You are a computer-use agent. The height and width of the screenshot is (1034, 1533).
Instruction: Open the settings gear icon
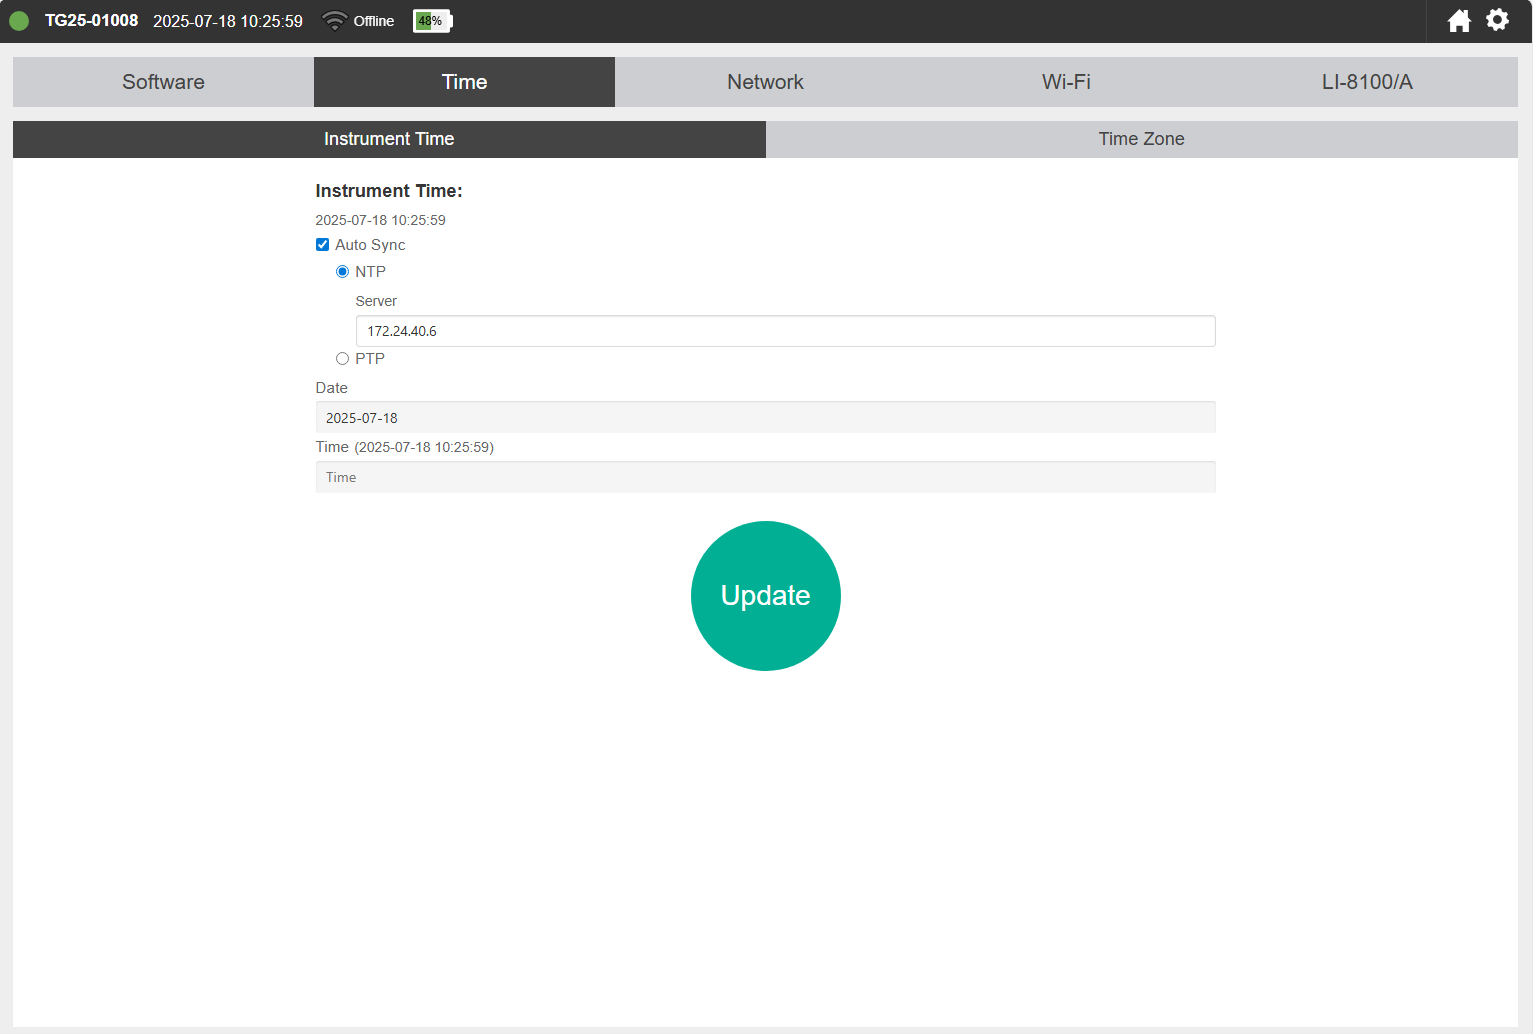tap(1497, 20)
